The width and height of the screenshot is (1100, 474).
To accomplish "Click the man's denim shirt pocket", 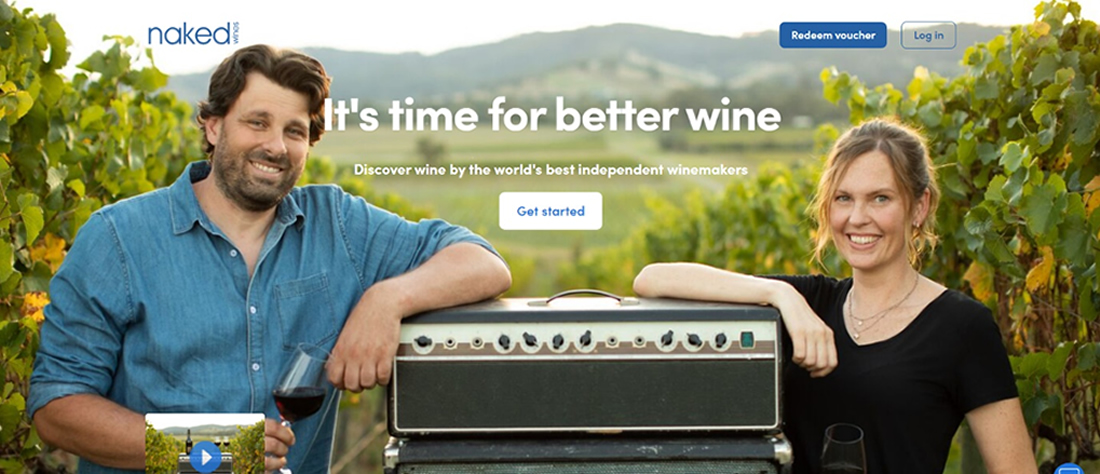I will coord(303,309).
